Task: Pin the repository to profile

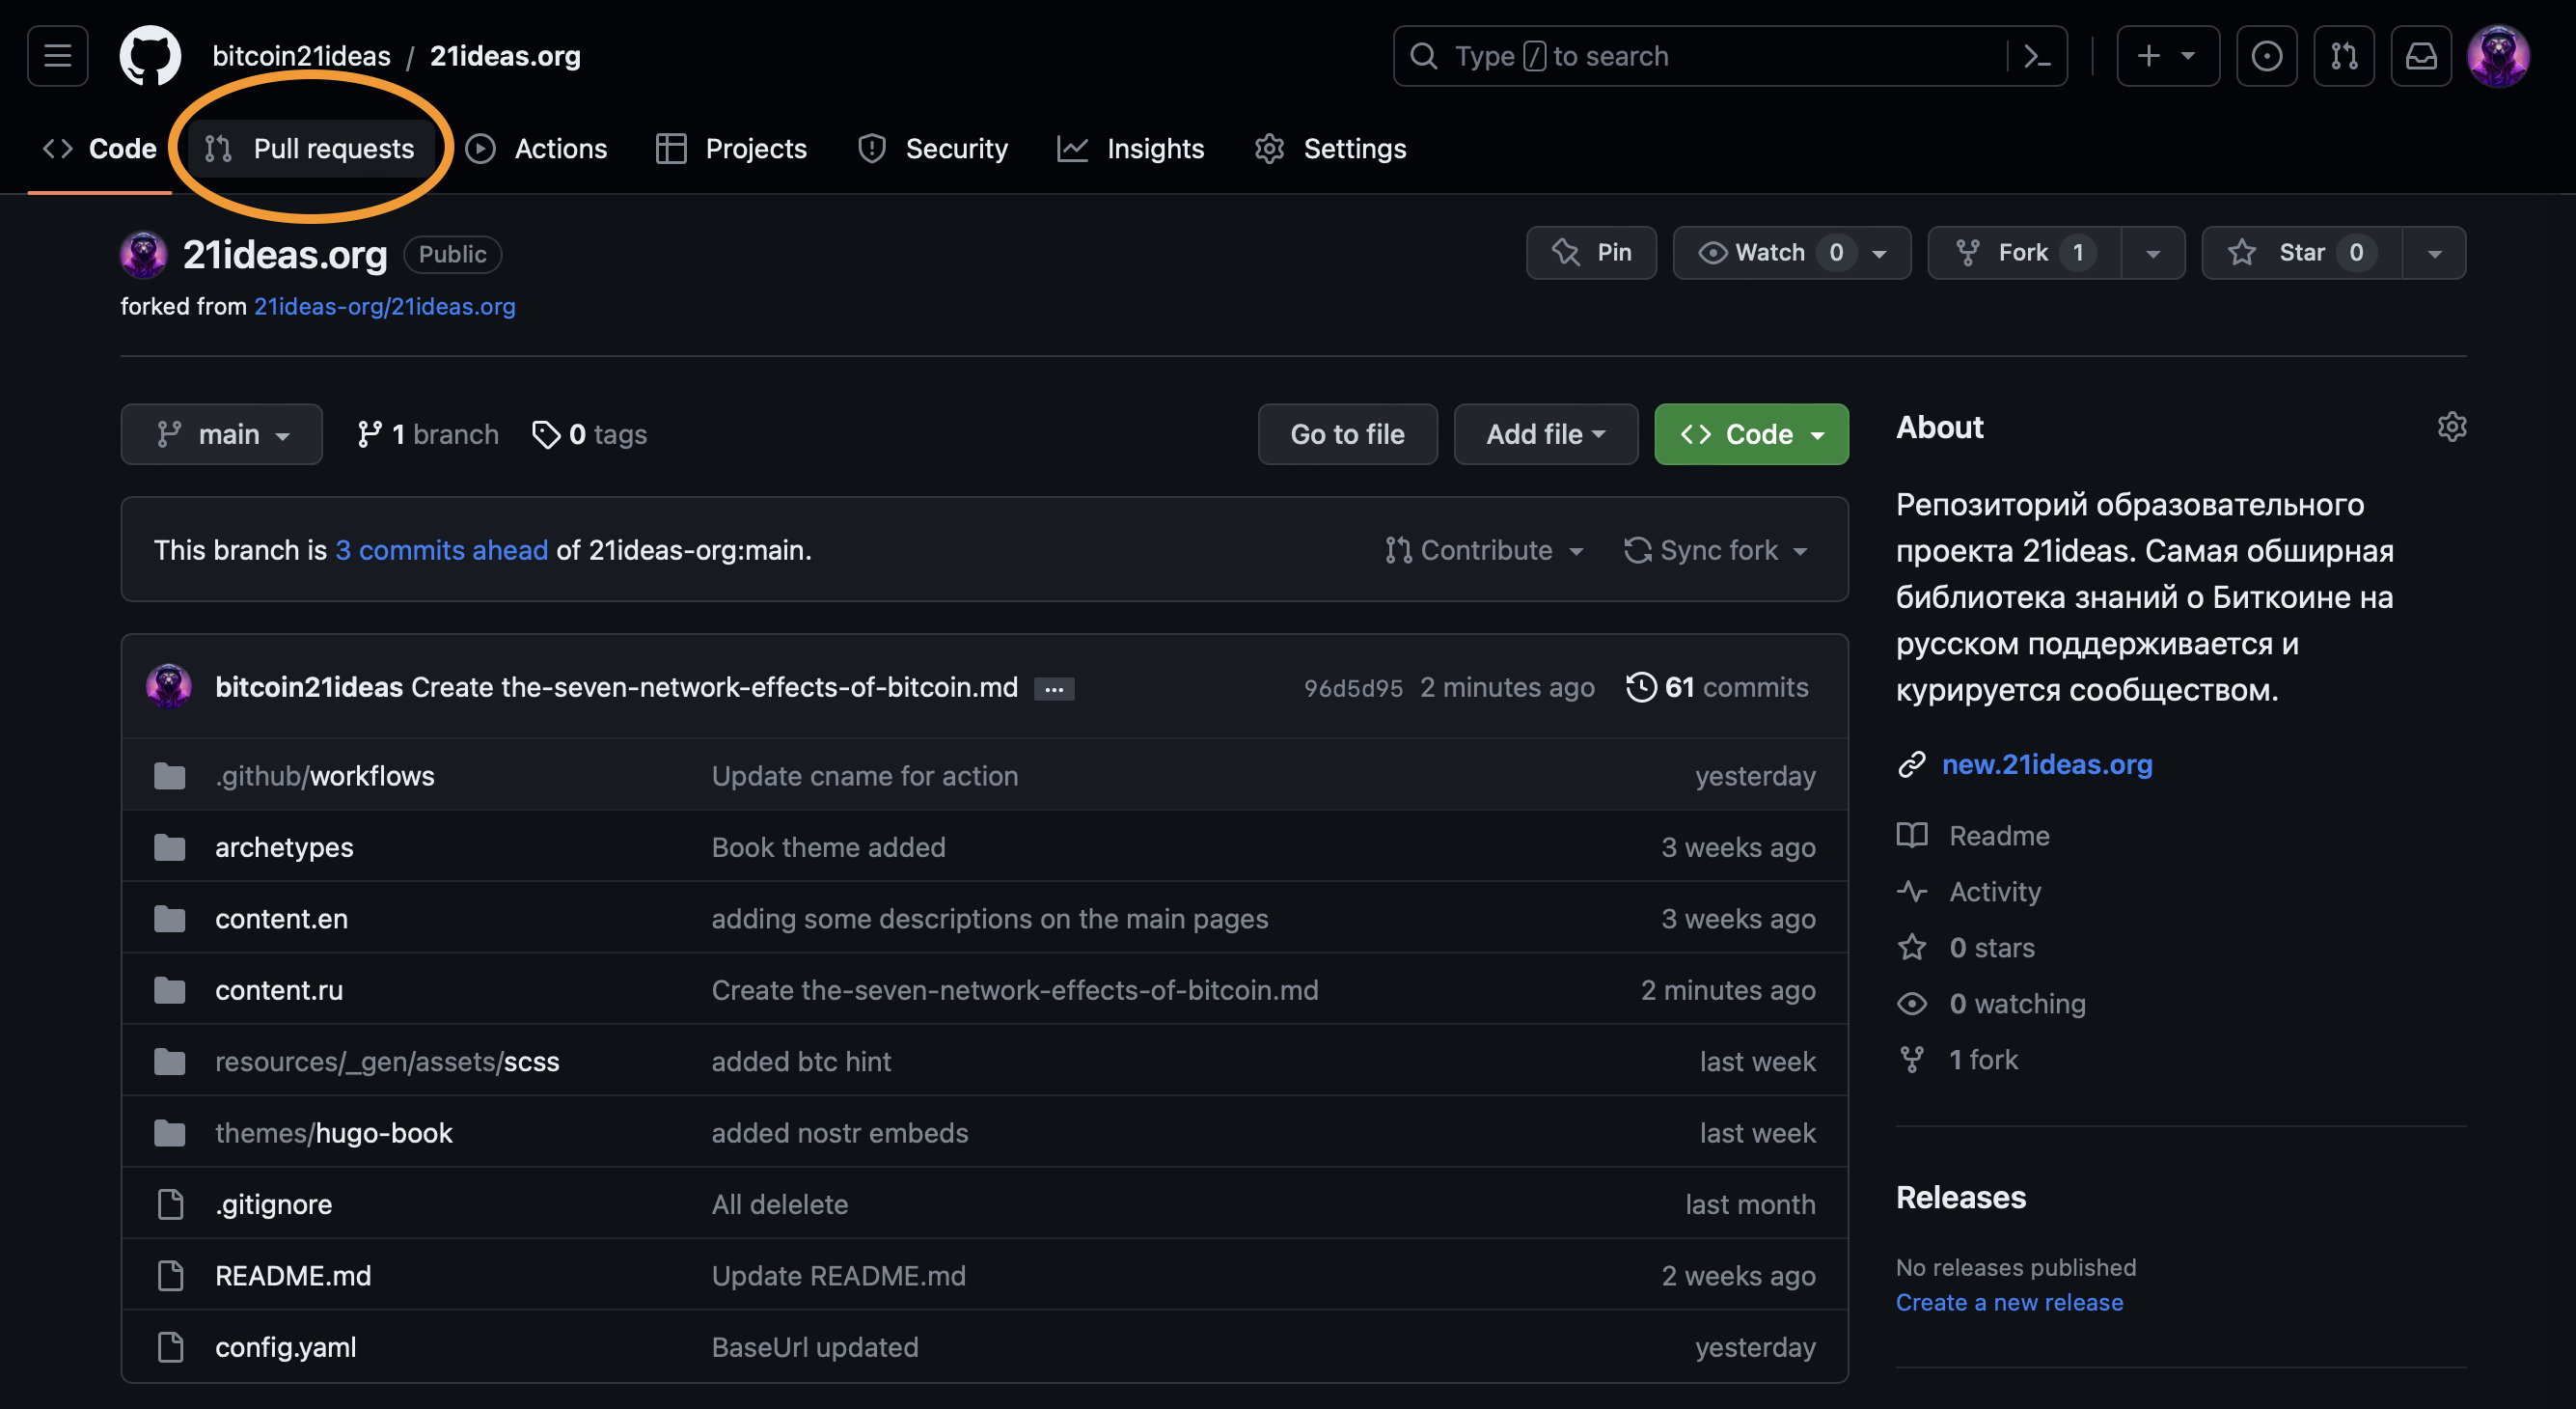Action: pos(1591,253)
